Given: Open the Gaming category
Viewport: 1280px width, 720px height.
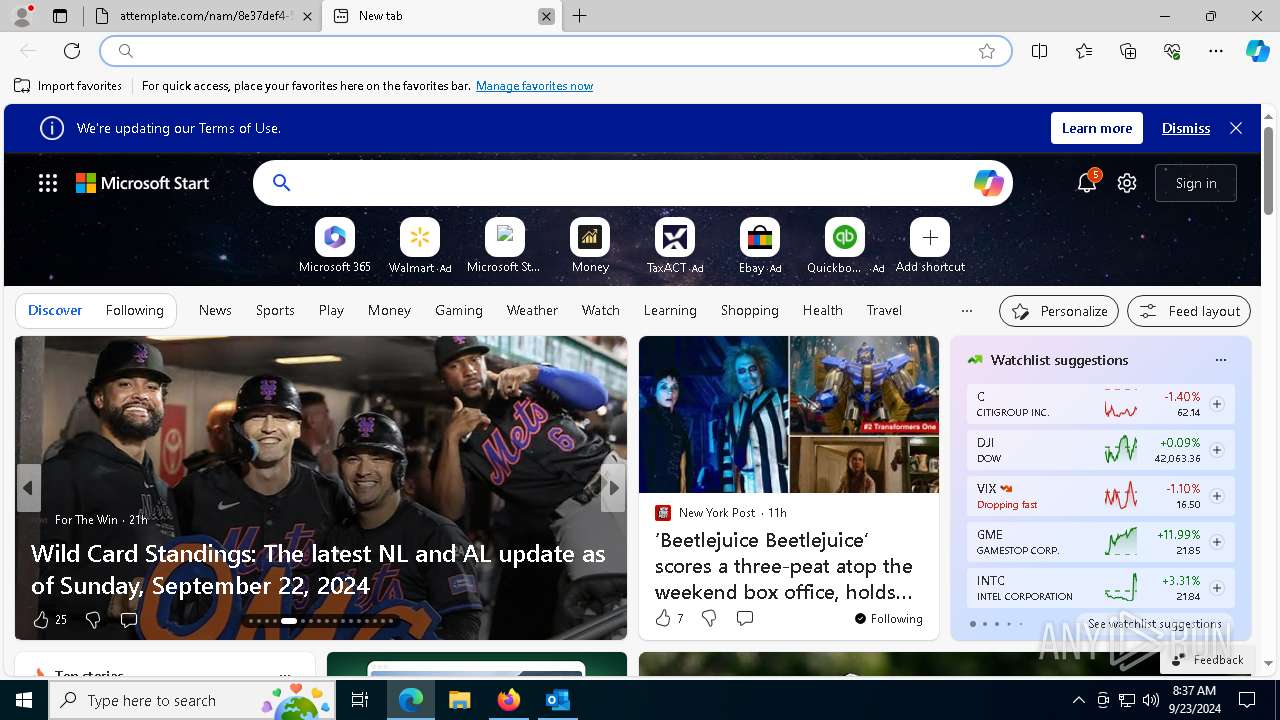Looking at the screenshot, I should click(x=459, y=310).
